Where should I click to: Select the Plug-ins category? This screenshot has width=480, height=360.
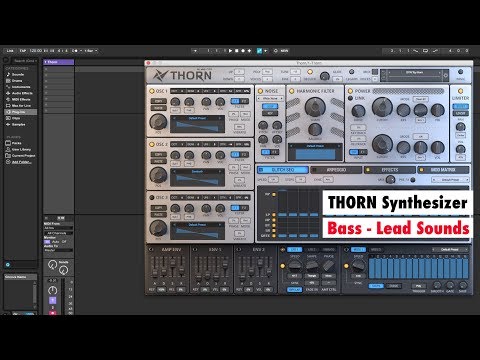coord(21,112)
